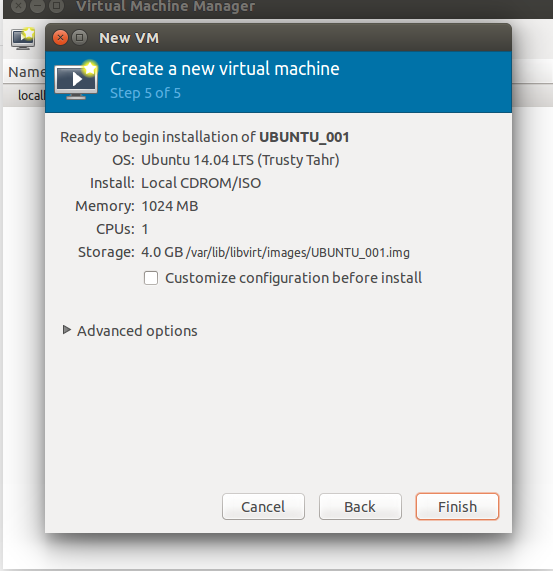Click the storage path /var/lib/libvirt/images/UBUNTU_001.img

click(298, 252)
